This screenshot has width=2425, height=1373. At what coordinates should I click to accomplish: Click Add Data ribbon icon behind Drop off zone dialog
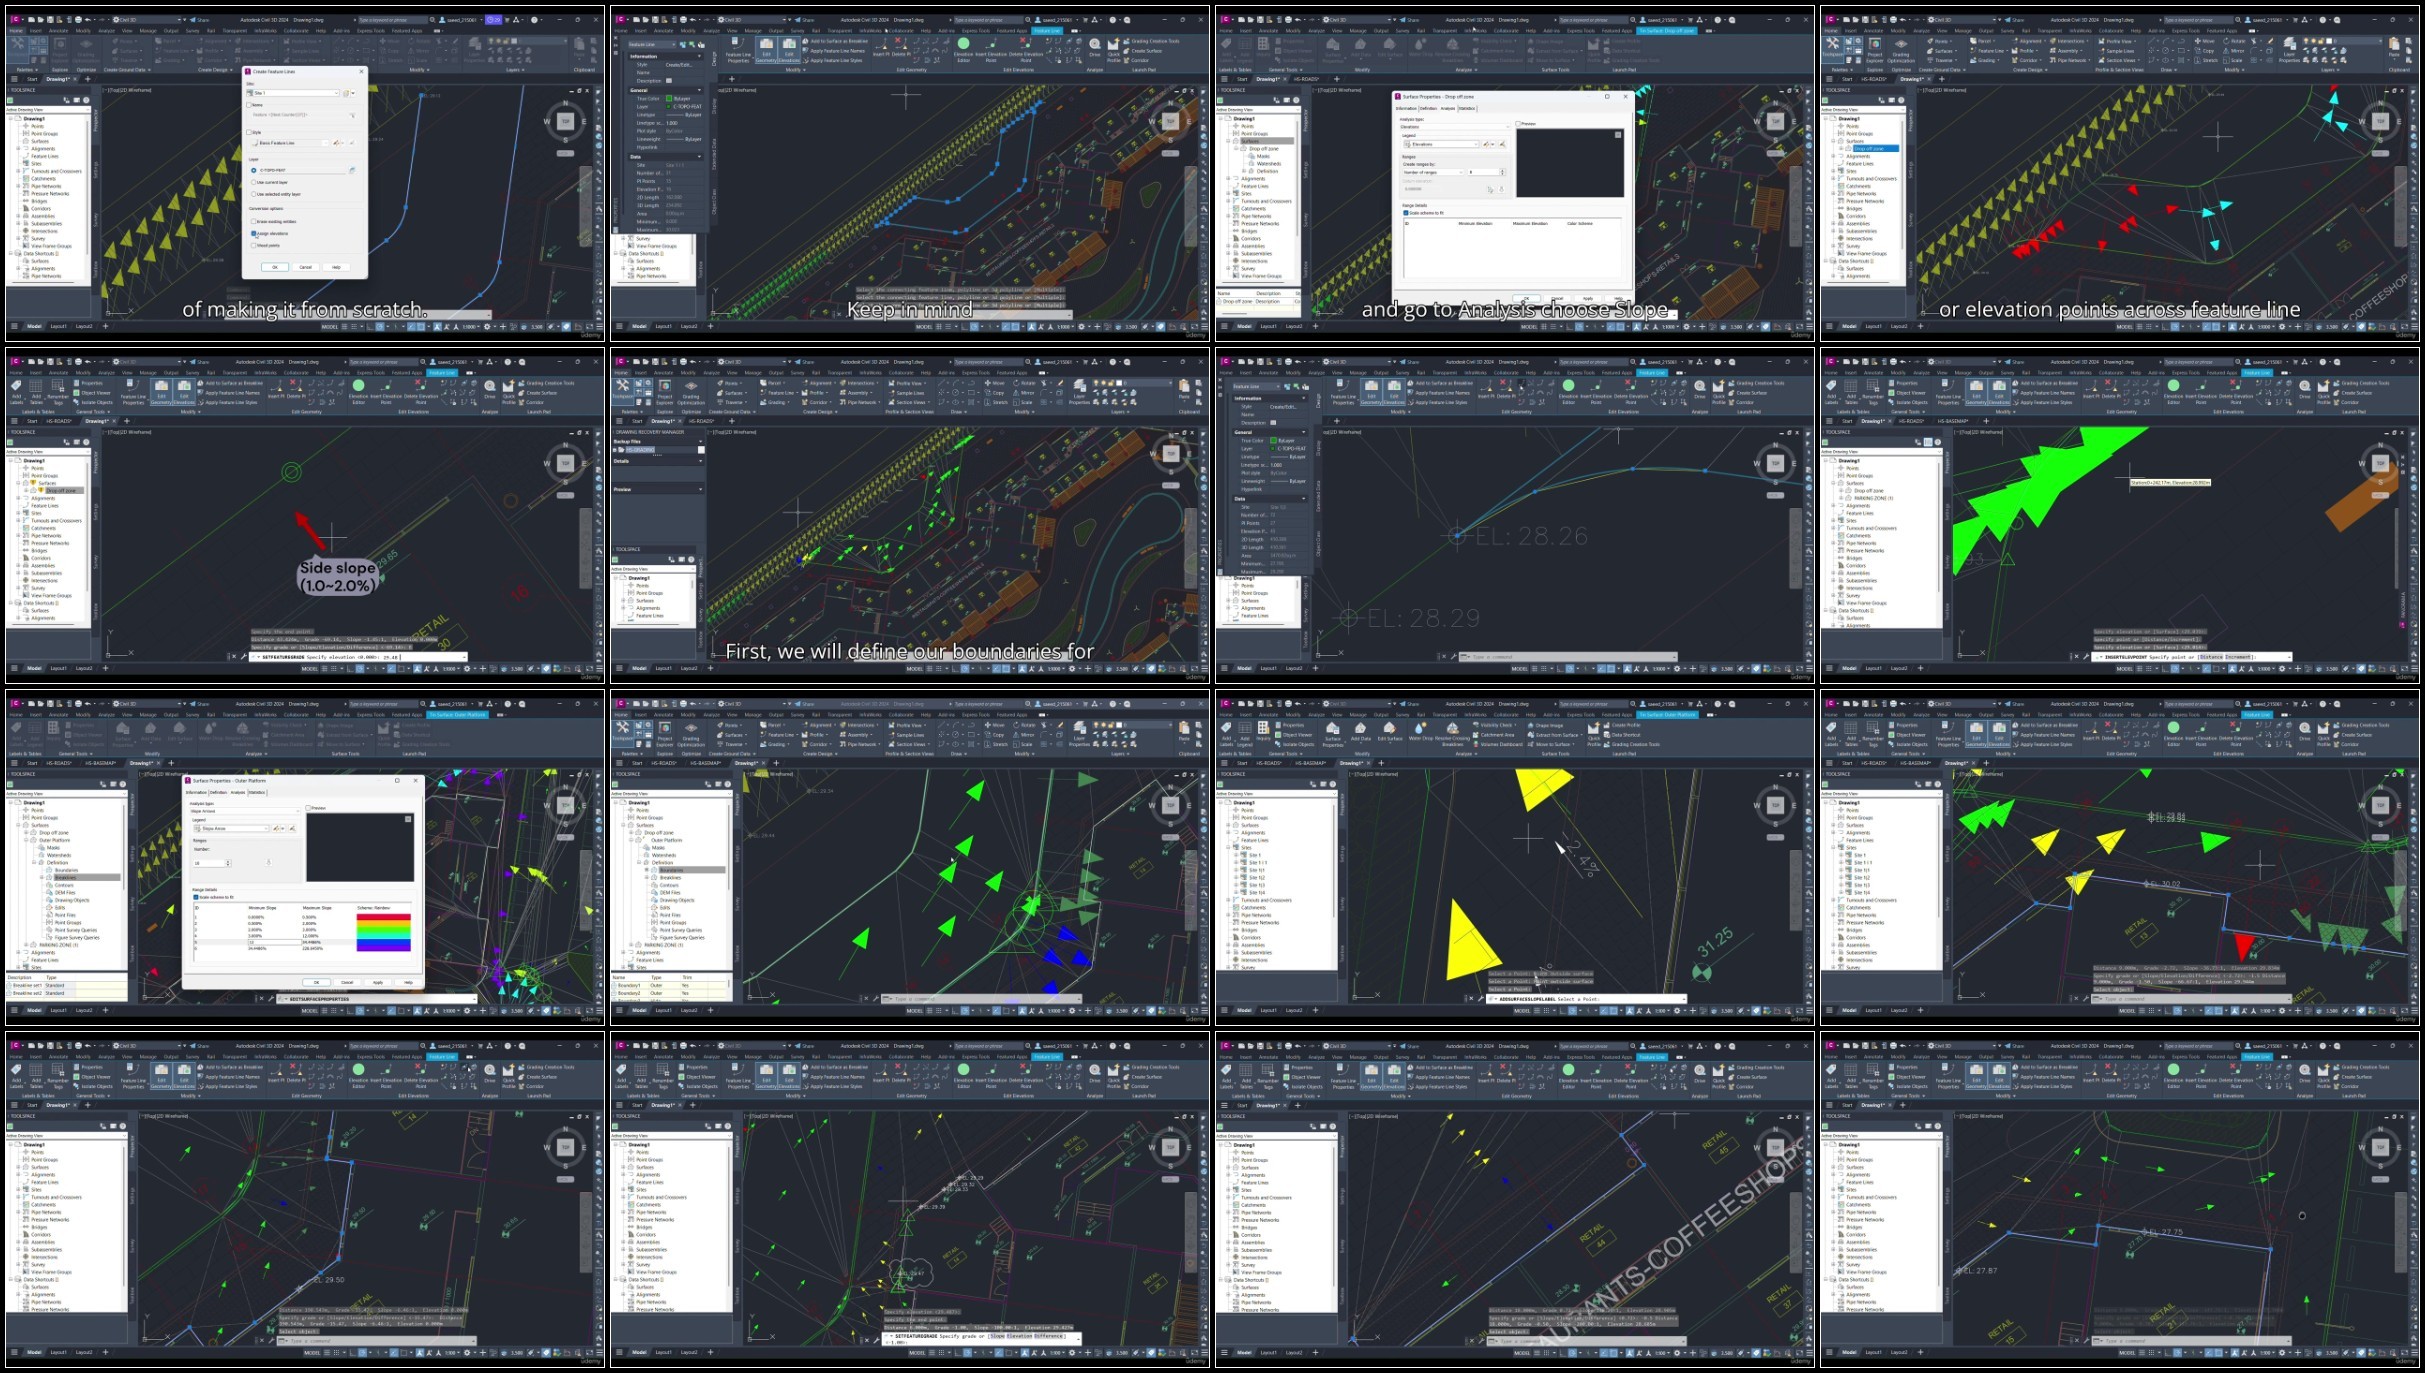click(x=1360, y=45)
